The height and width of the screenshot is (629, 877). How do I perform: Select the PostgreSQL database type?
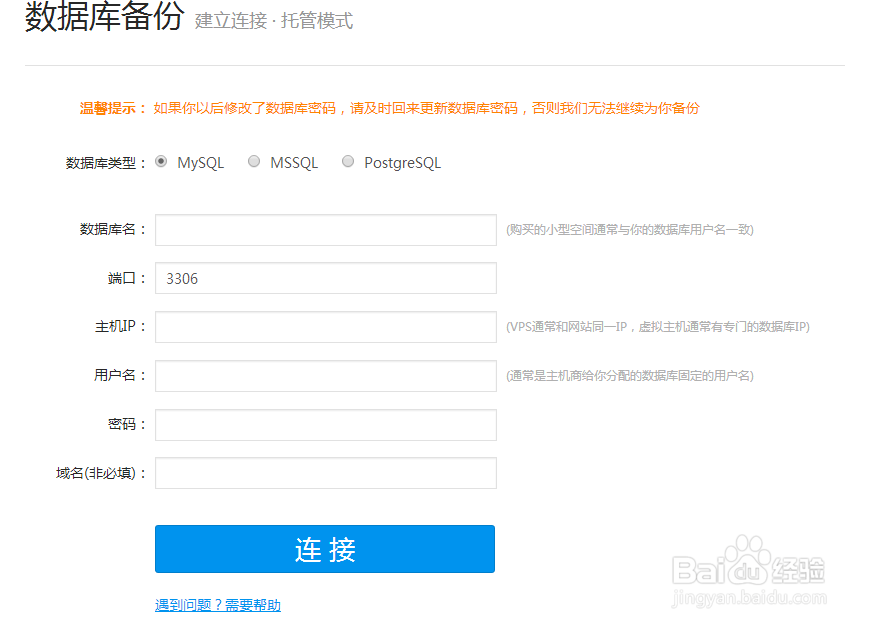pos(348,161)
